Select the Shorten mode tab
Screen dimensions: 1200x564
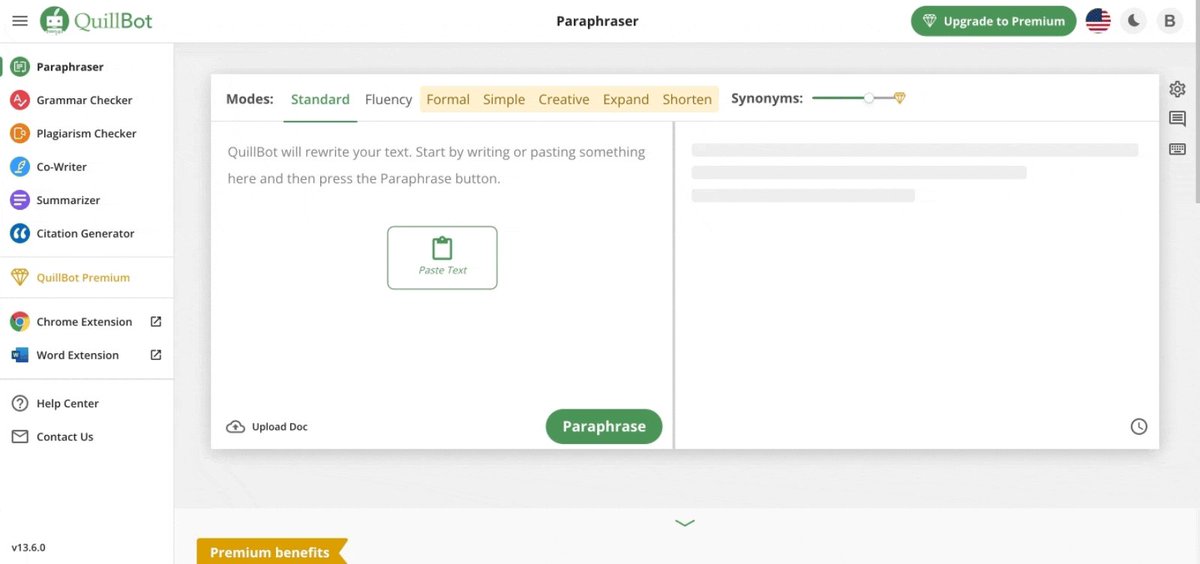(687, 99)
